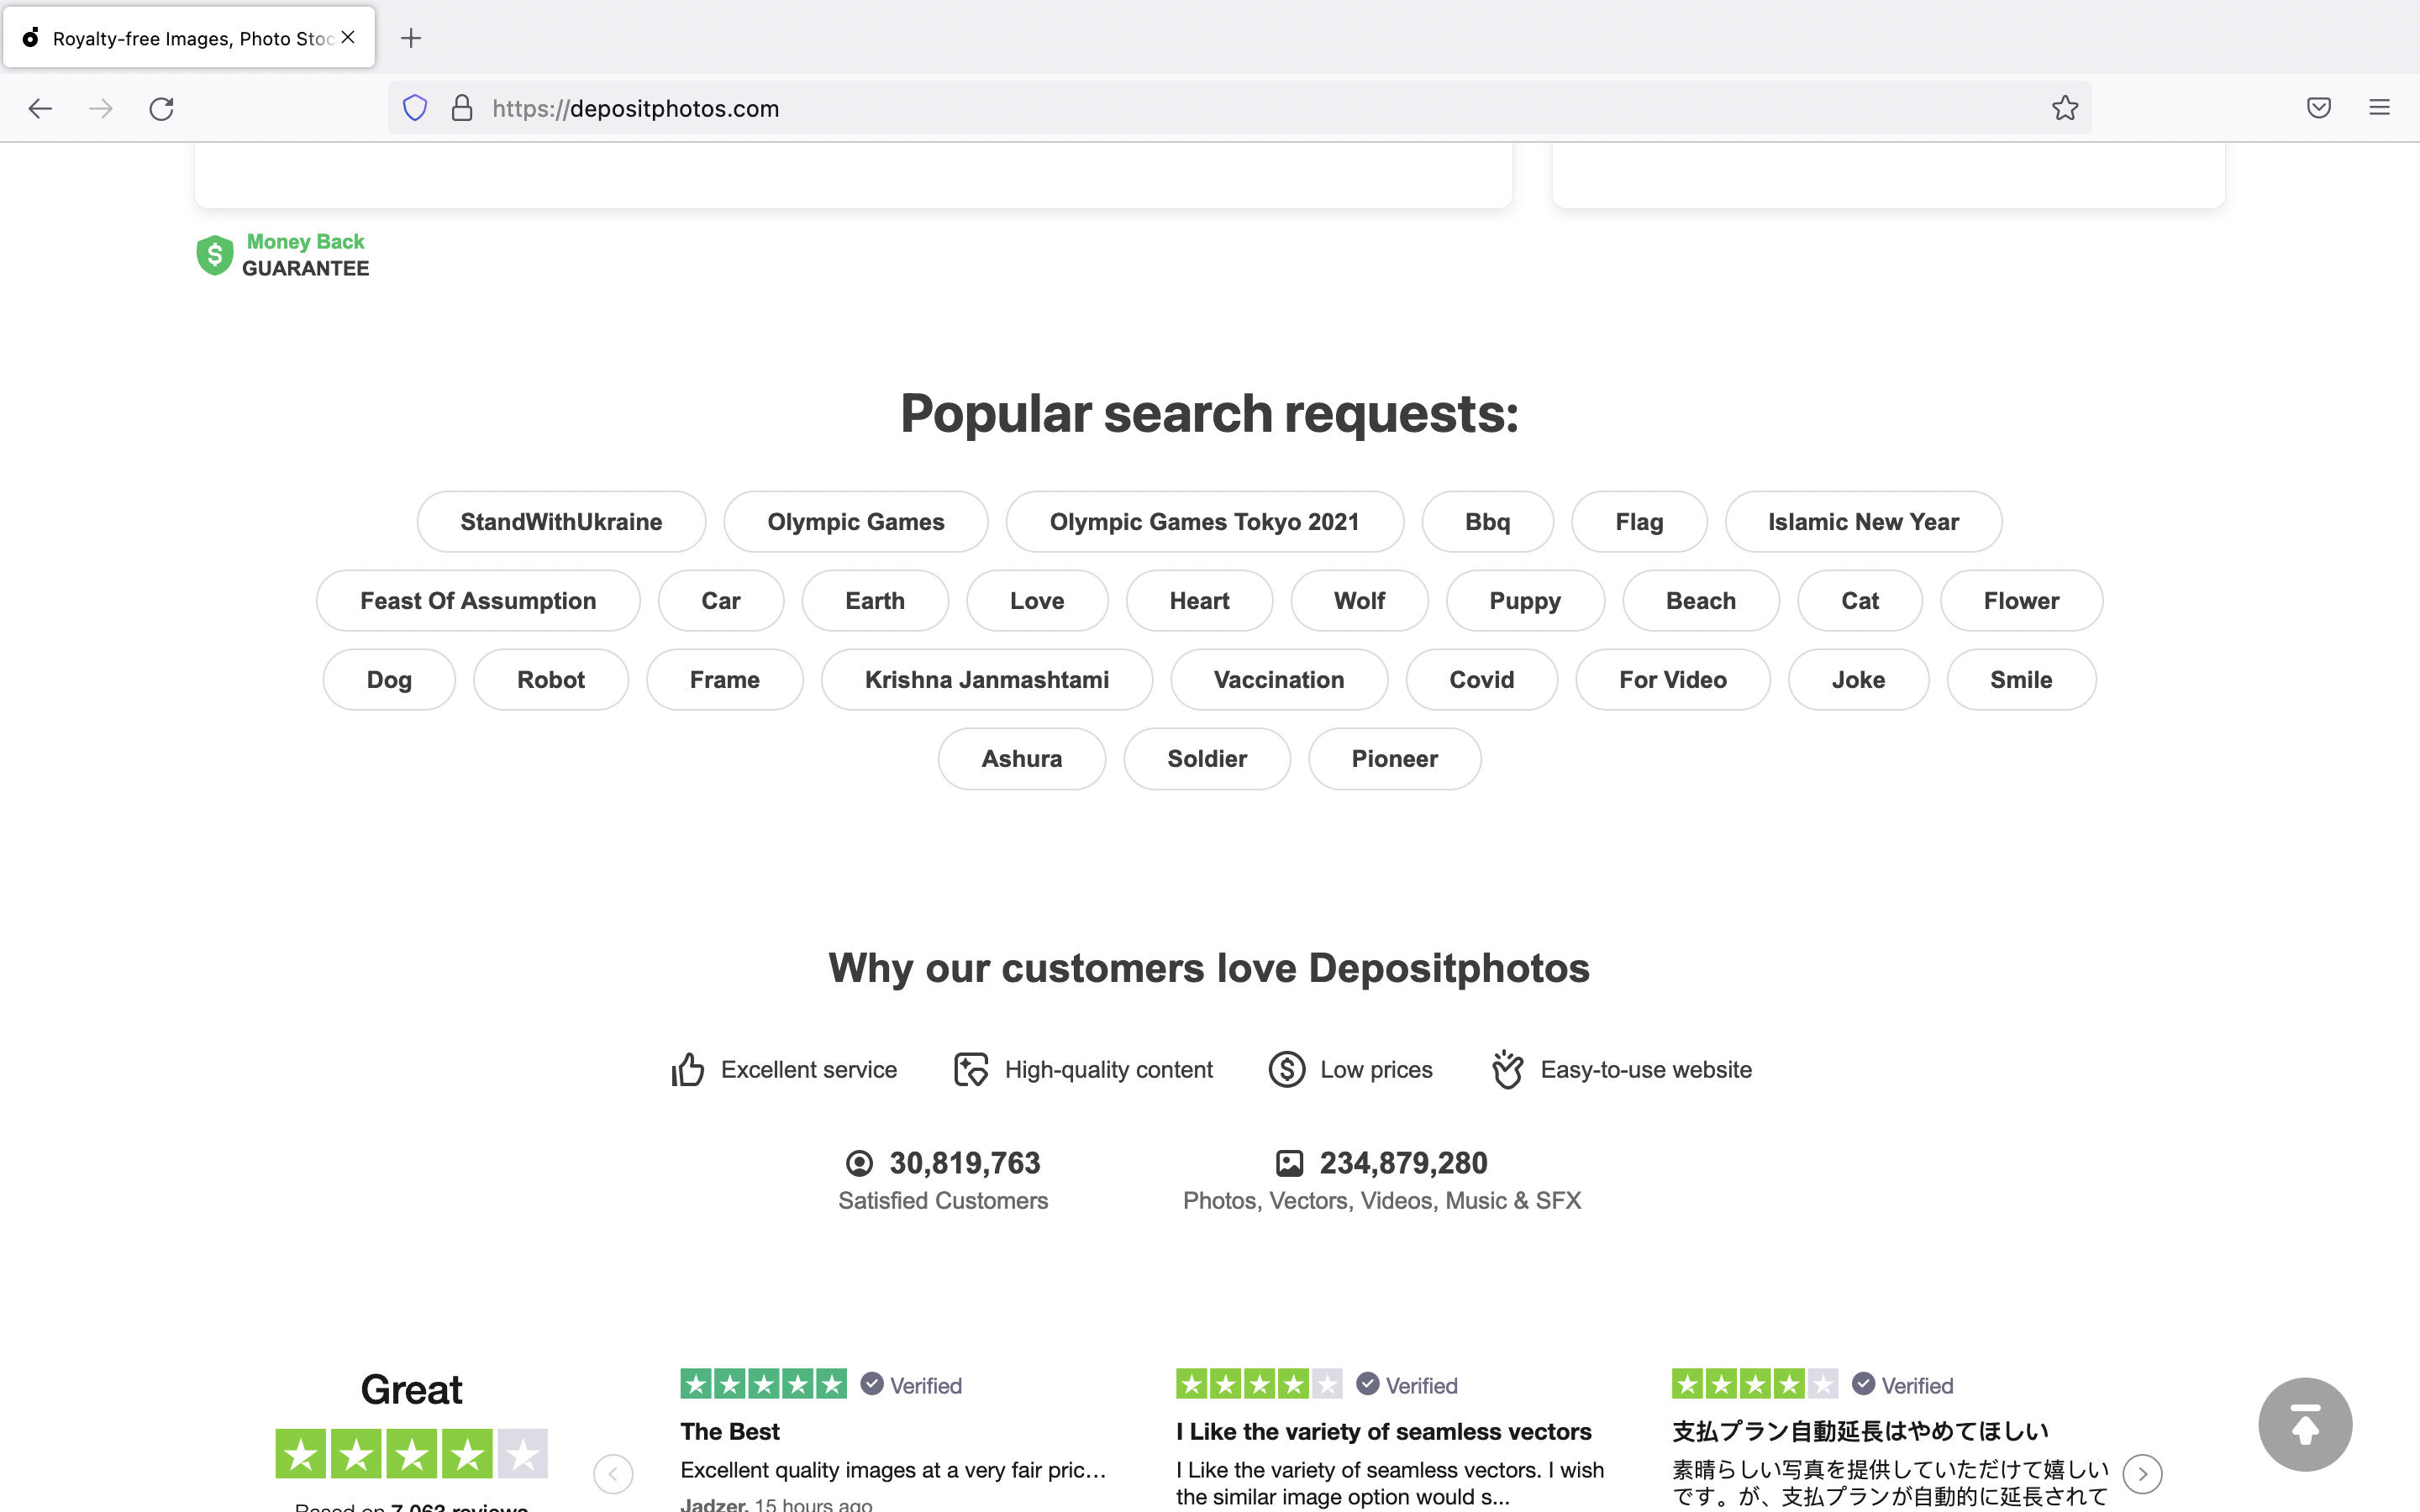Open the Feast Of Assumption tag

pyautogui.click(x=478, y=601)
